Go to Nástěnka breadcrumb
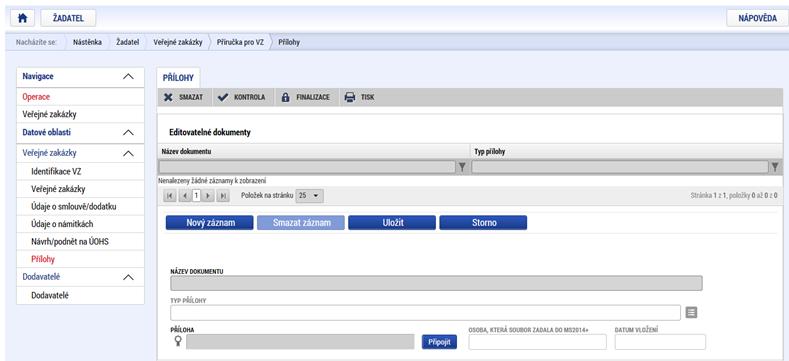The image size is (789, 361). click(x=87, y=42)
